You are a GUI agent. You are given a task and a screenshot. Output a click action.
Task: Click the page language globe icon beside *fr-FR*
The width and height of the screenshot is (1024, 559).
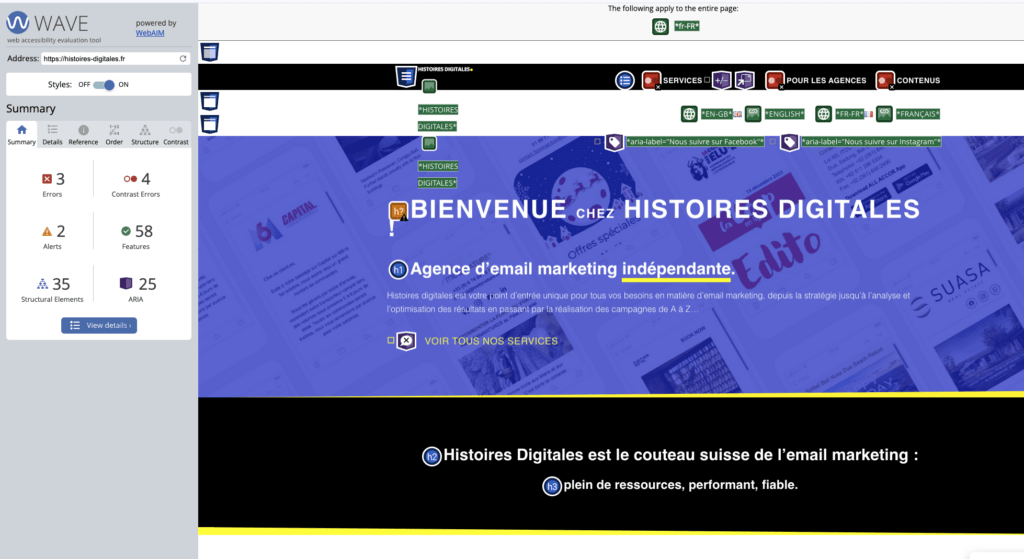660,27
